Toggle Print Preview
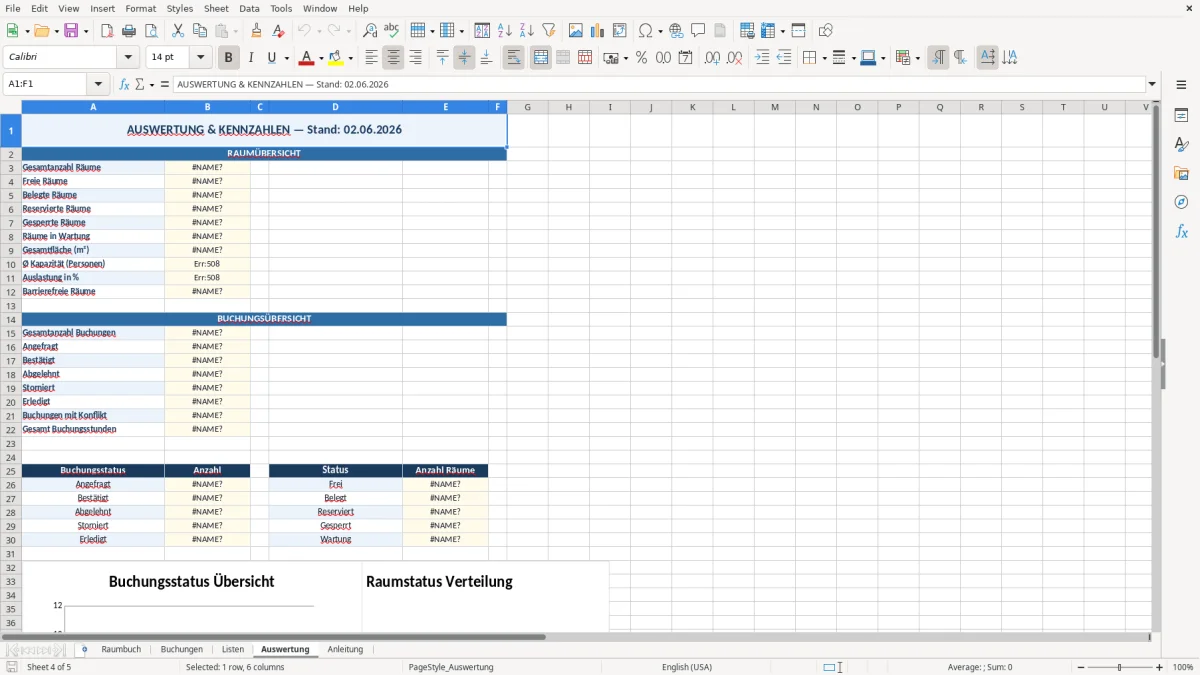Viewport: 1200px width, 675px height. point(151,31)
